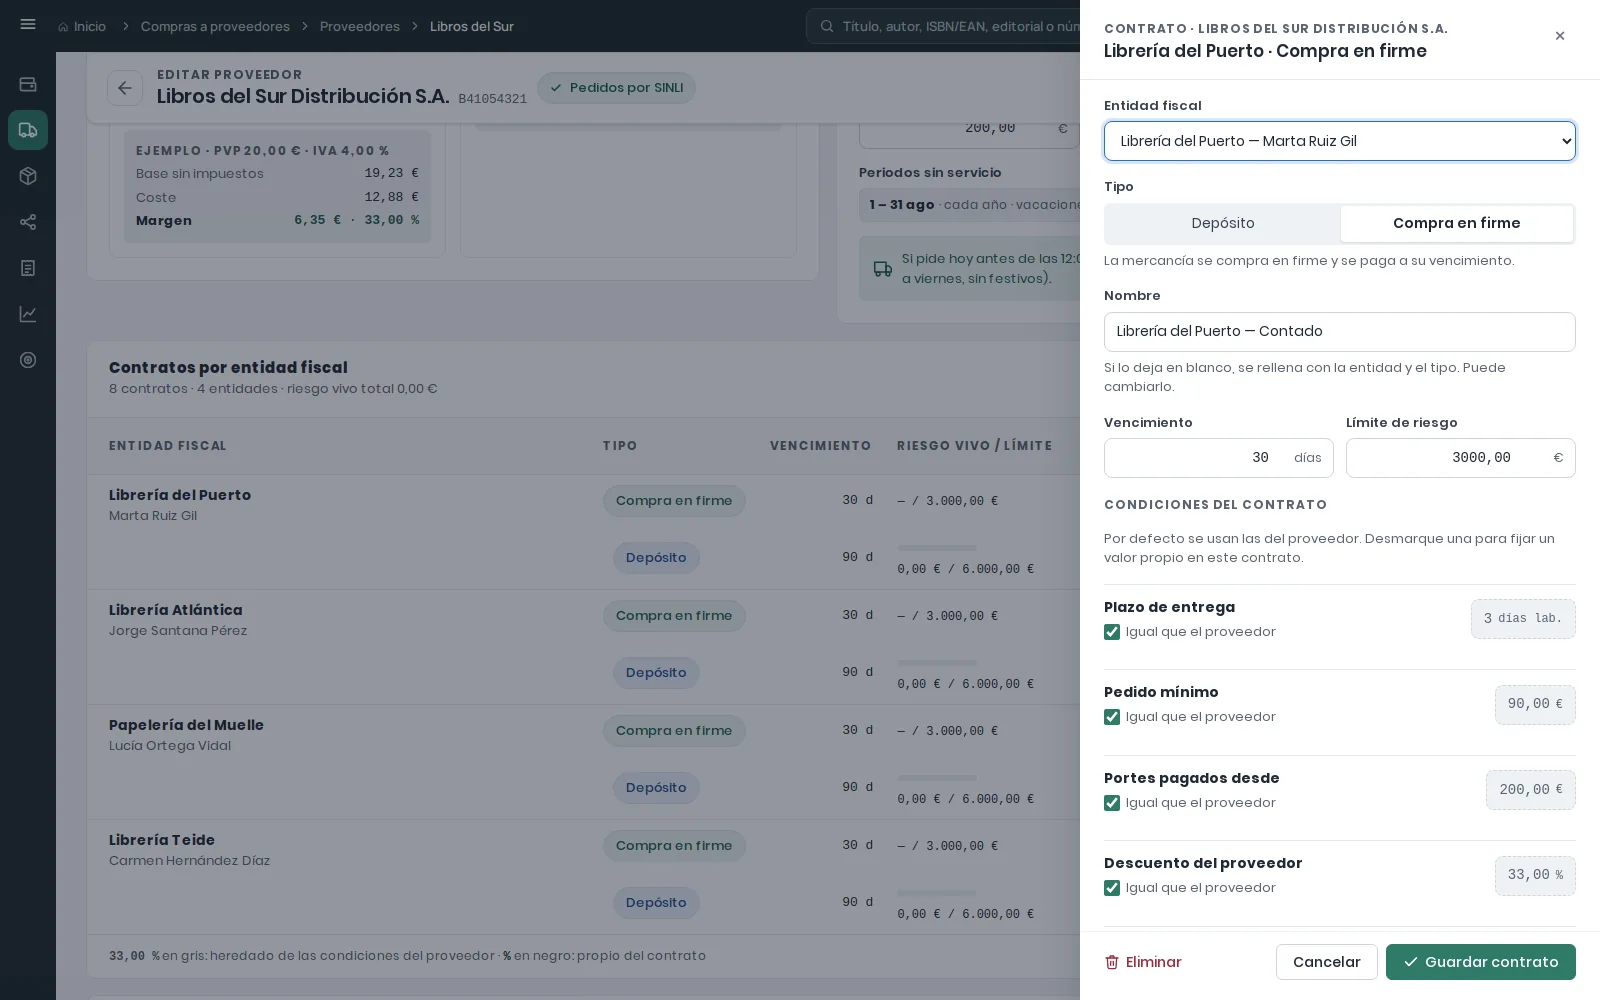
Task: Click the 1 – 31 ago service period chip
Action: 970,205
